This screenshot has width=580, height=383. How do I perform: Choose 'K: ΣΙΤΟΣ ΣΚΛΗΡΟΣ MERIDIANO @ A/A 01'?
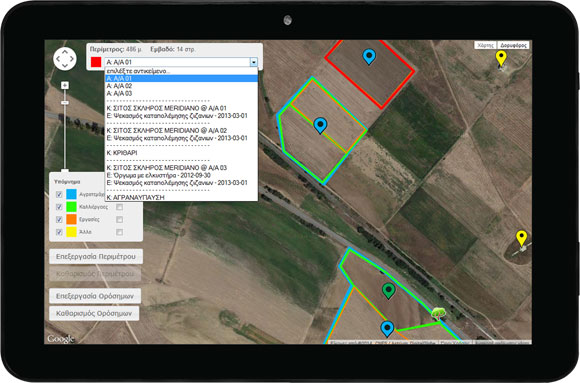click(x=181, y=108)
